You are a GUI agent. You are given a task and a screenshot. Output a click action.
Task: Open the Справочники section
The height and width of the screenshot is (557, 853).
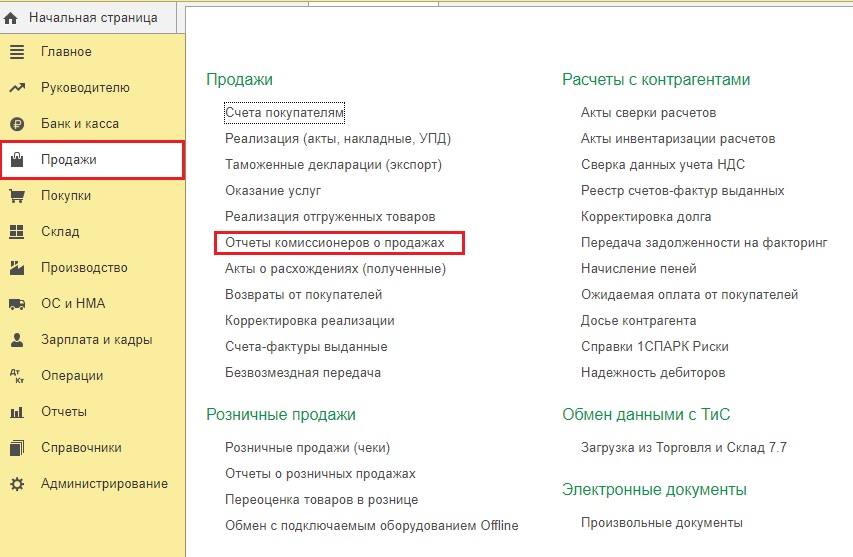tap(92, 448)
